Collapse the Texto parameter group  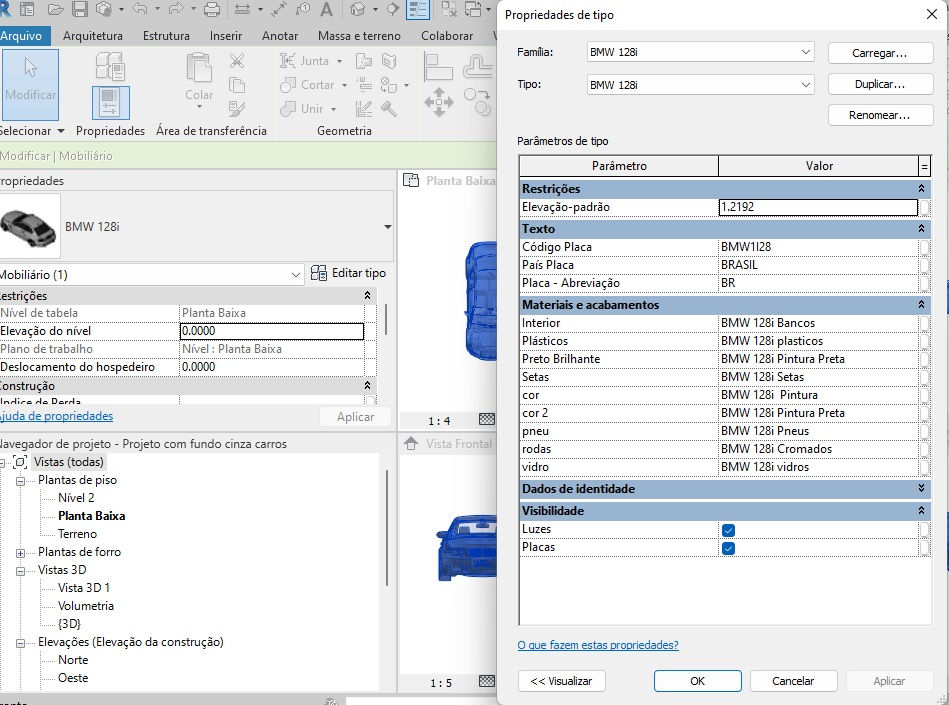[921, 229]
